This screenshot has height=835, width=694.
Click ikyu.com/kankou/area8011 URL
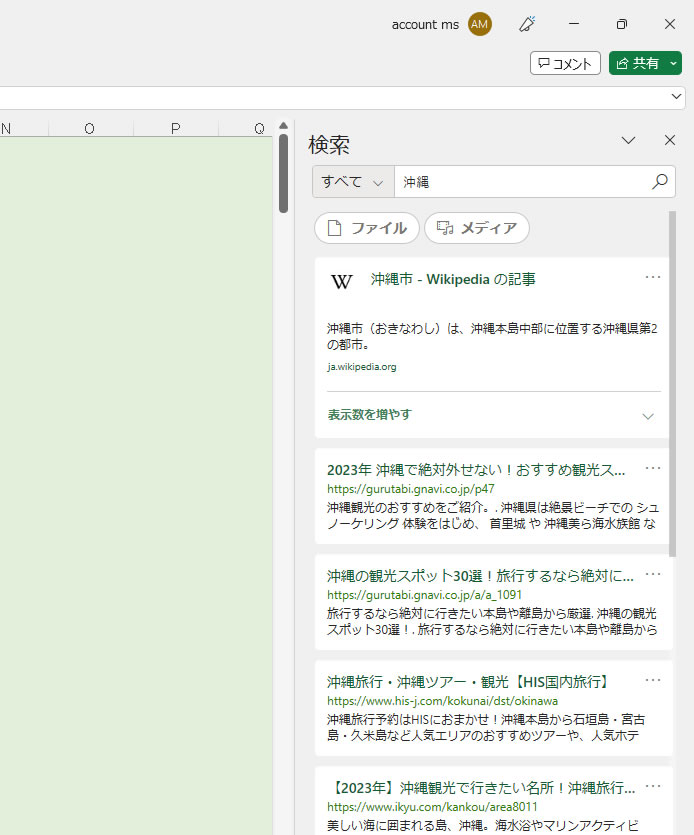(432, 807)
